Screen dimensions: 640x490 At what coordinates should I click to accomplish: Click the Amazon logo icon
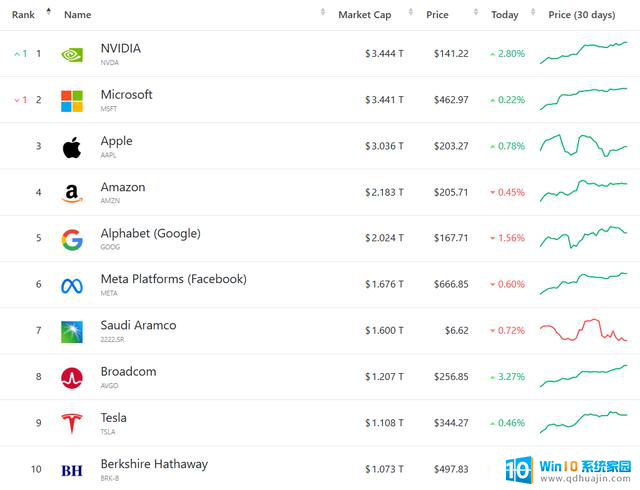coord(72,193)
